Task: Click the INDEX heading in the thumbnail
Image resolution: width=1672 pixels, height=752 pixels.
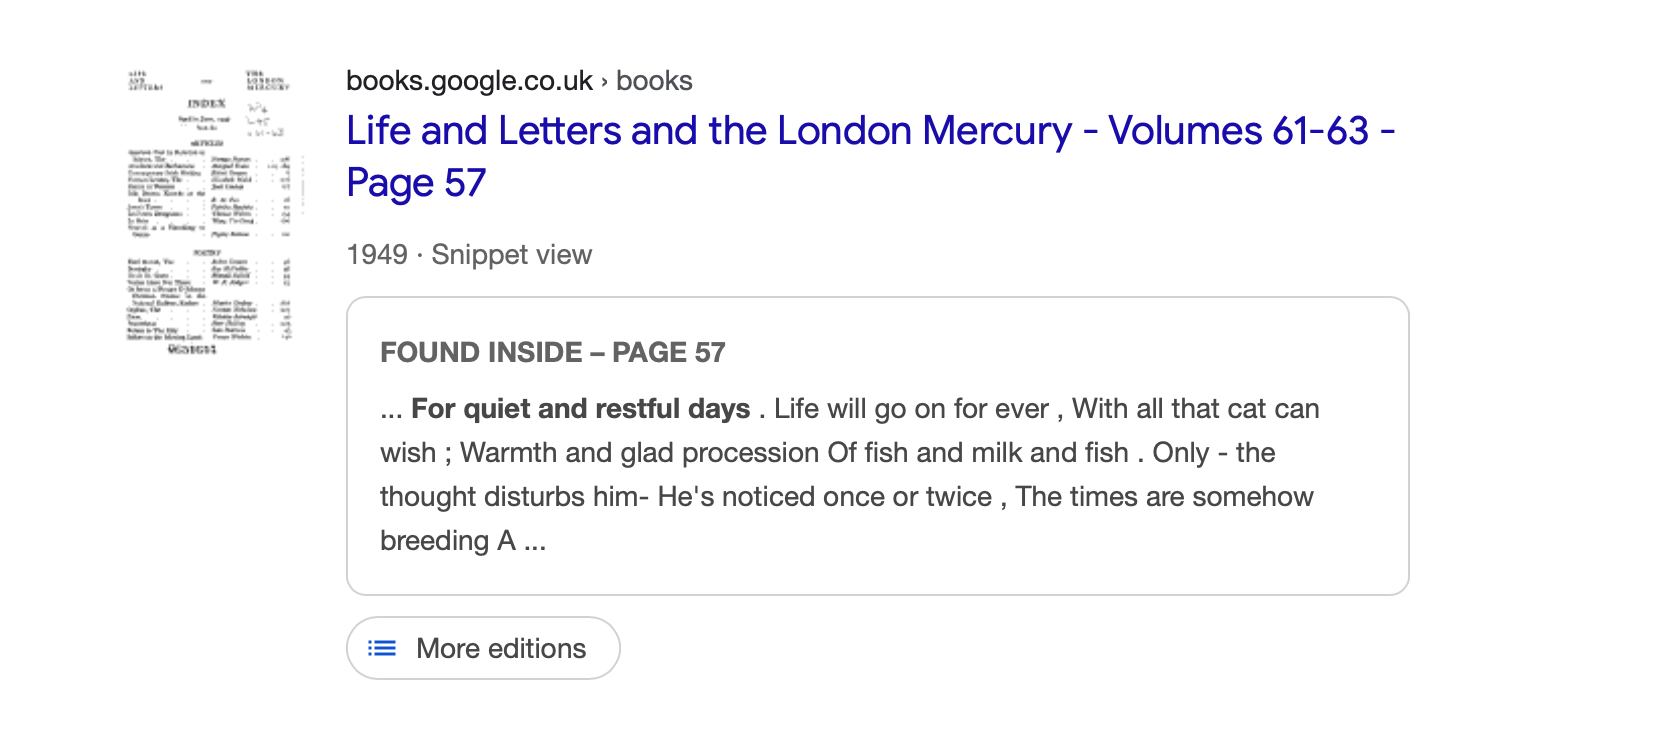Action: [x=207, y=104]
